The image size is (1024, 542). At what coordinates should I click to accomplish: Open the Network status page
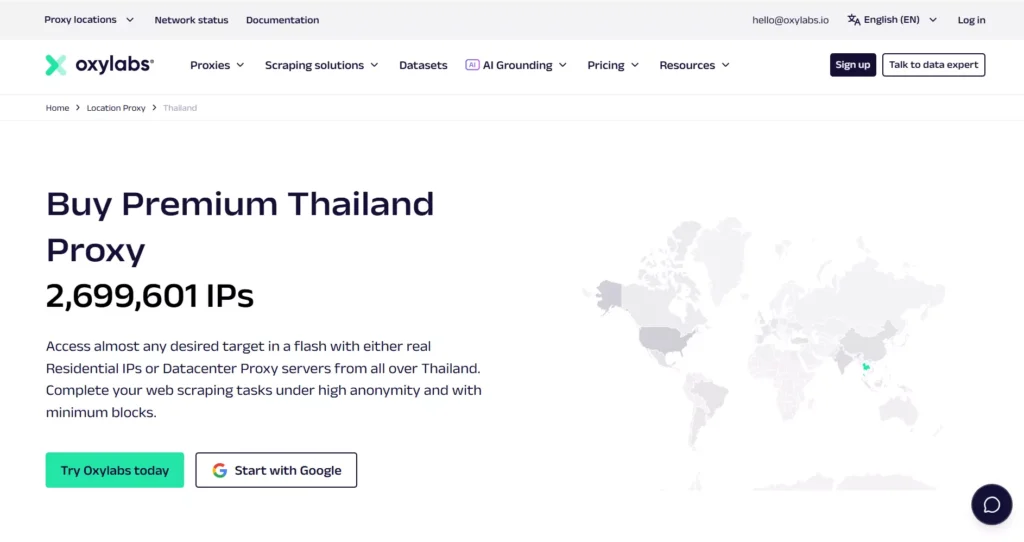(191, 20)
